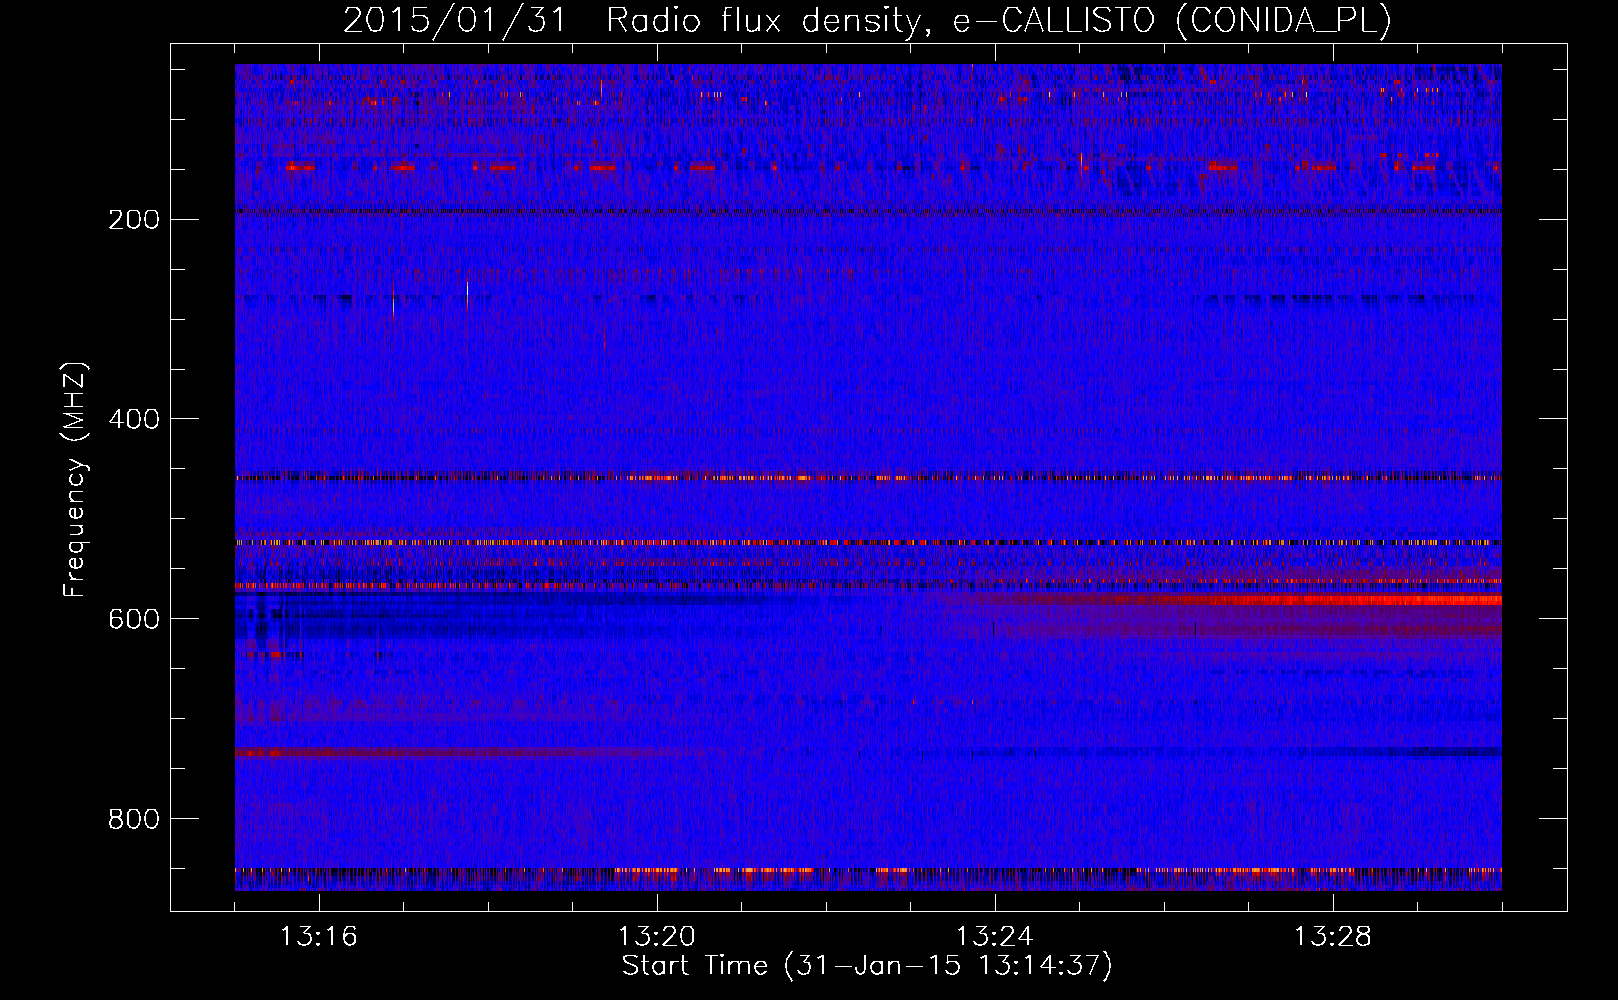The height and width of the screenshot is (1000, 1618).
Task: Click the 13:20 time tick label
Action: [657, 937]
